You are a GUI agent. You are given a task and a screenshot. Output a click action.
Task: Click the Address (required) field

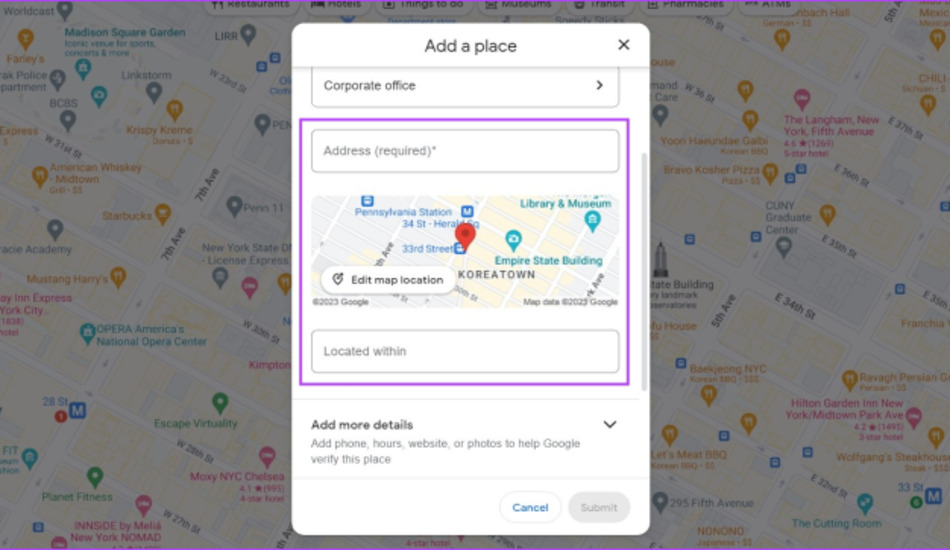coord(465,151)
